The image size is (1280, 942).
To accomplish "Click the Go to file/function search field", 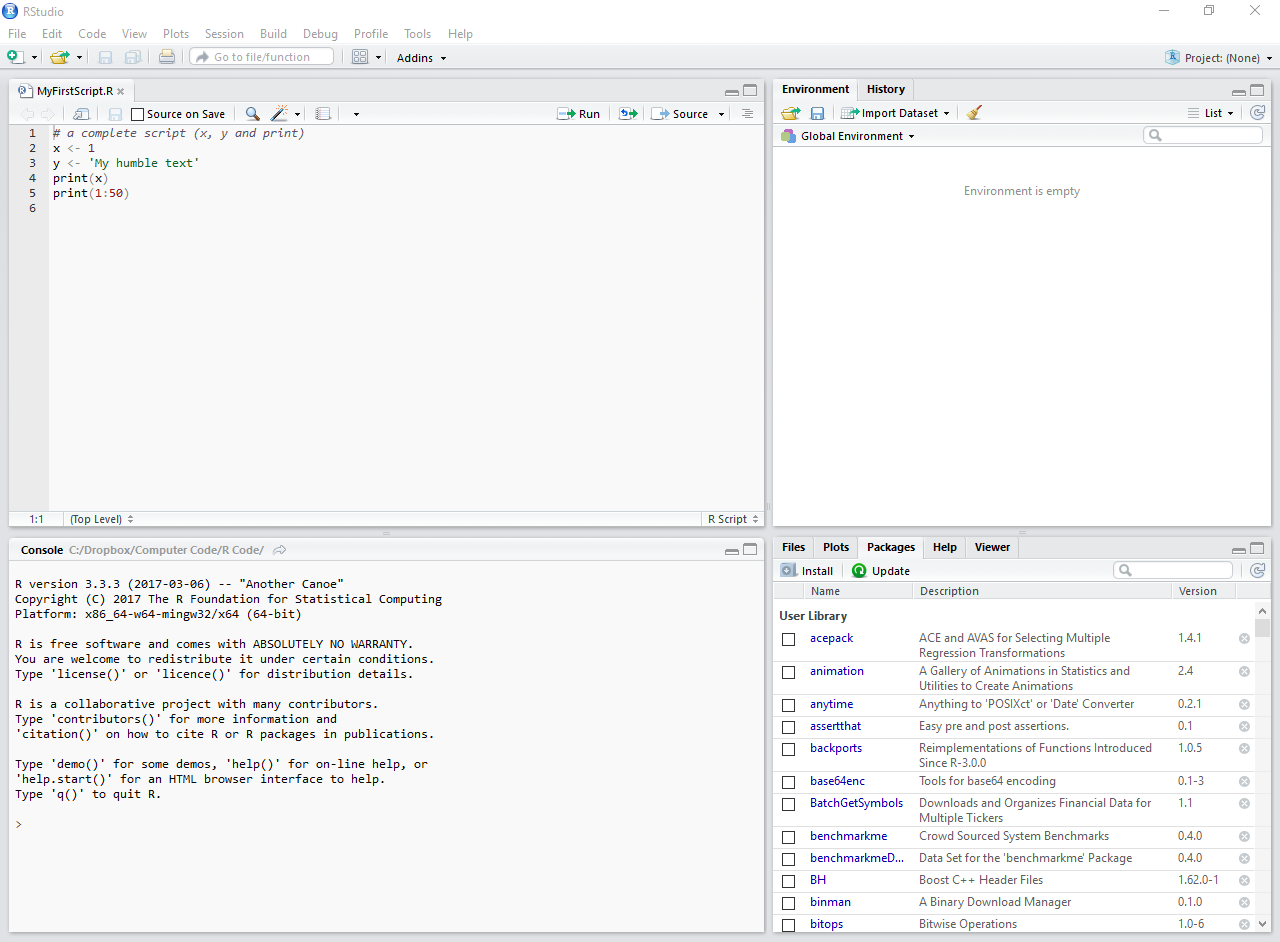I will coord(262,57).
